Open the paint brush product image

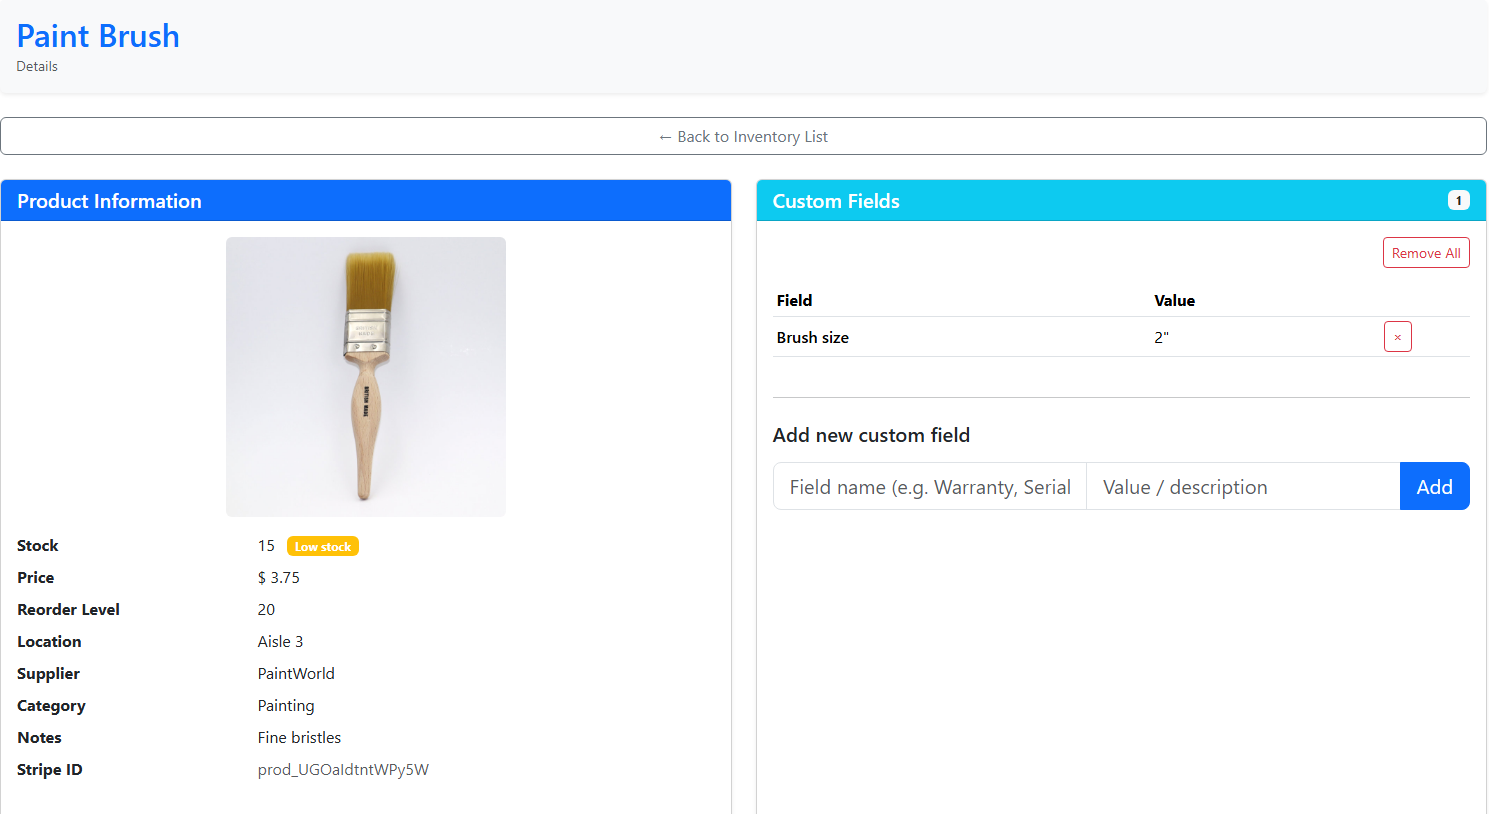365,376
